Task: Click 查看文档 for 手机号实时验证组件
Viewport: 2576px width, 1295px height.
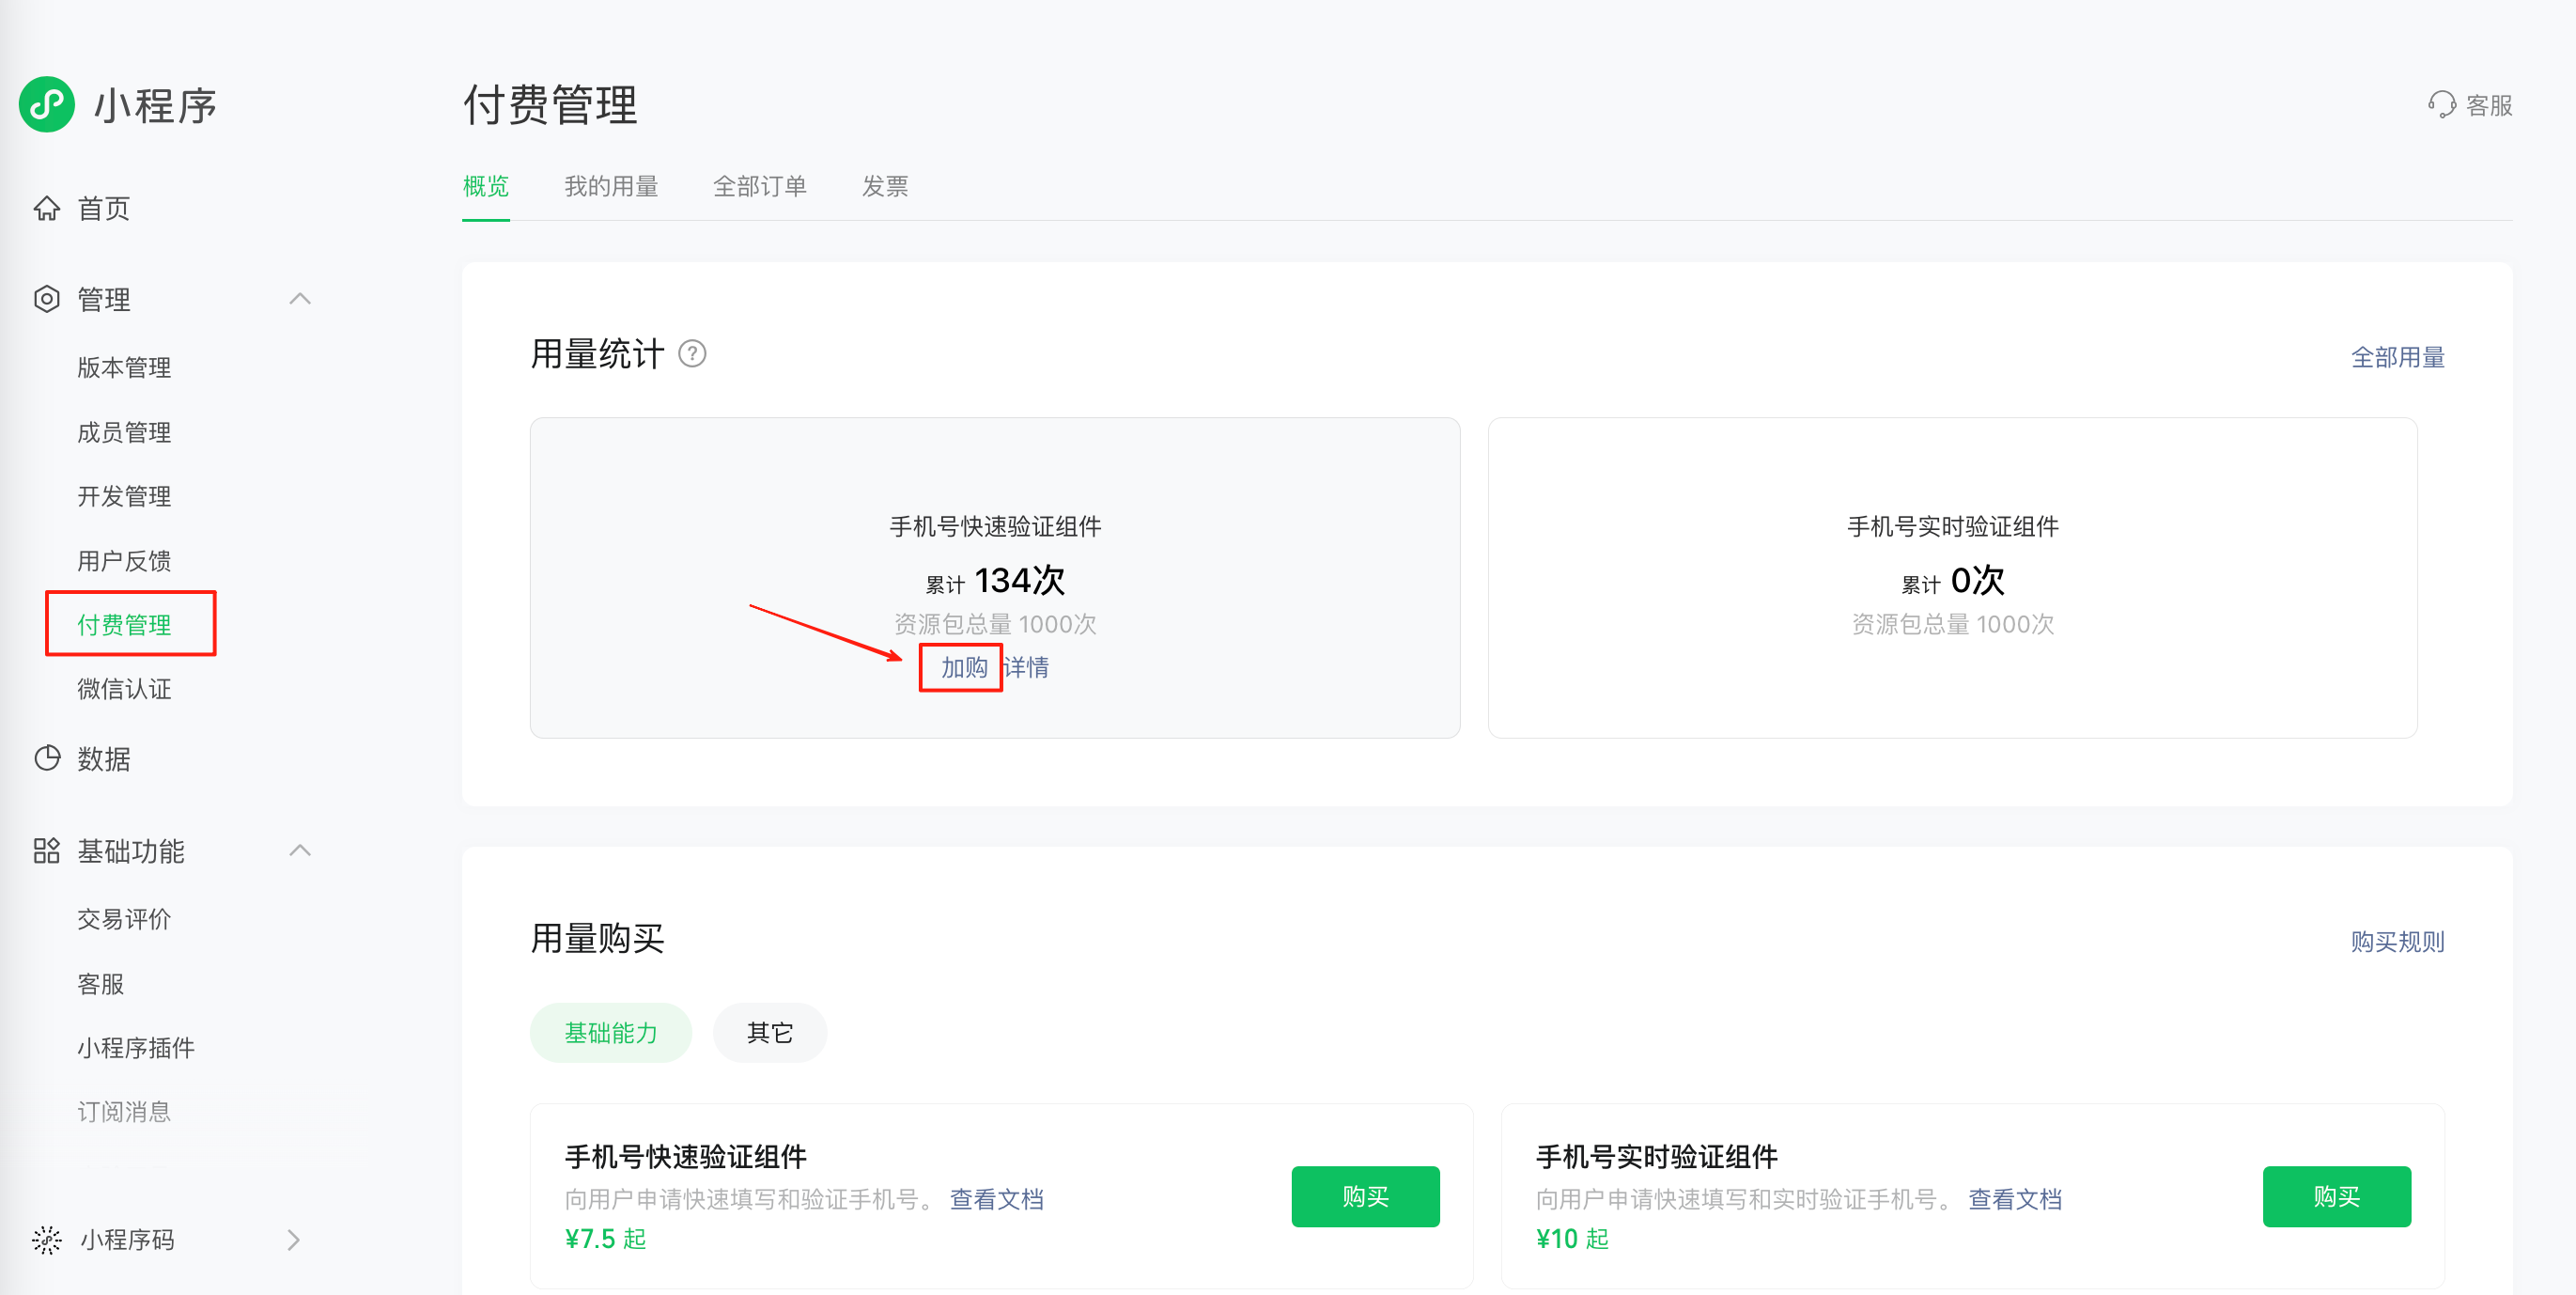Action: (x=2015, y=1199)
